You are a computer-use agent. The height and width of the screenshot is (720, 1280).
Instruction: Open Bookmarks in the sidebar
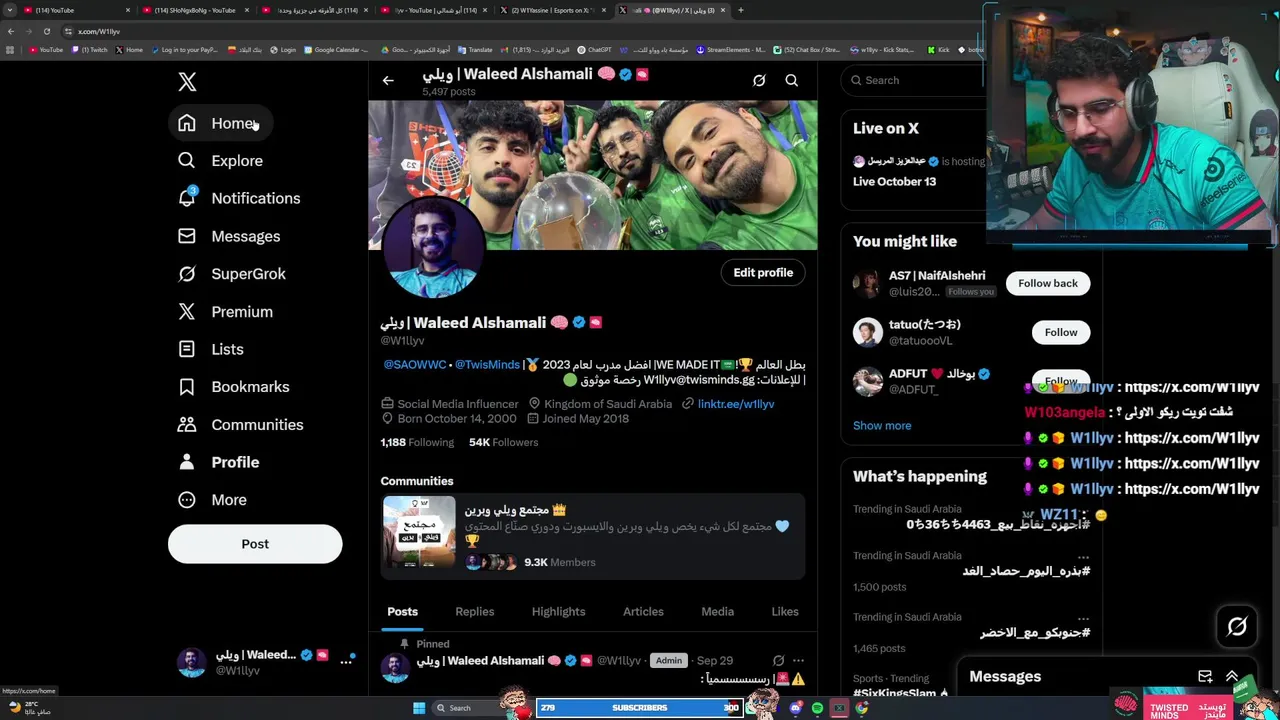[233, 386]
